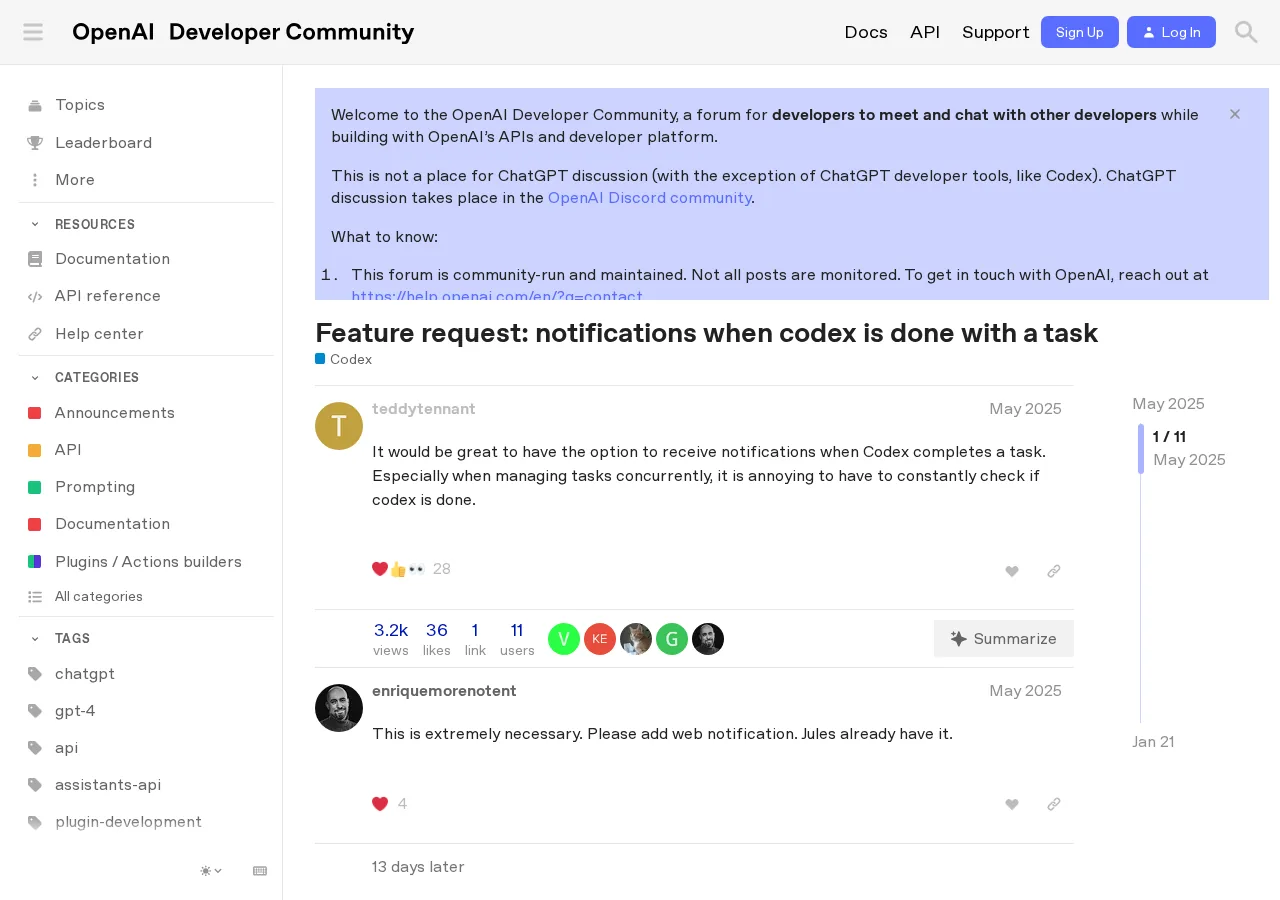Screen dimensions: 1280x900
Task: Like enriquemorenotent's reply with heart icon
Action: click(1012, 804)
